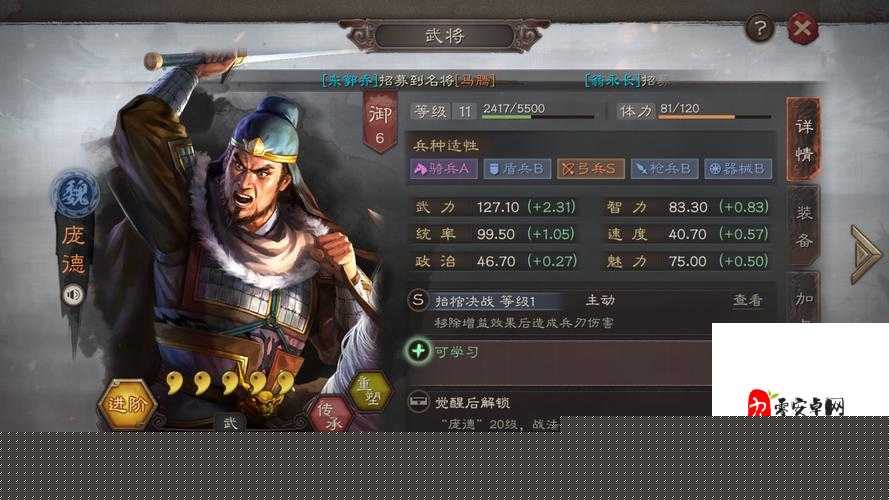Select the 骑兵A troop aptitude badge
The width and height of the screenshot is (889, 500).
coord(443,169)
